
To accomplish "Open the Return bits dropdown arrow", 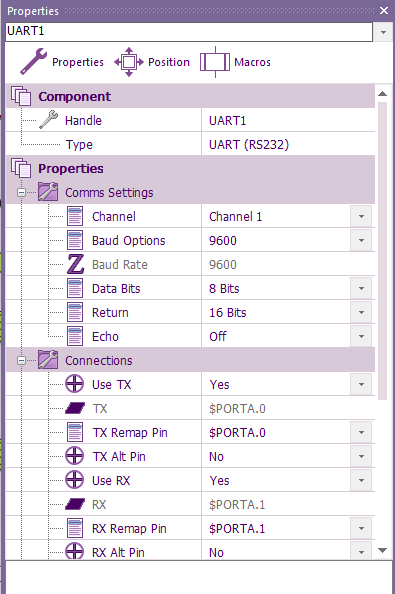I will click(x=361, y=312).
